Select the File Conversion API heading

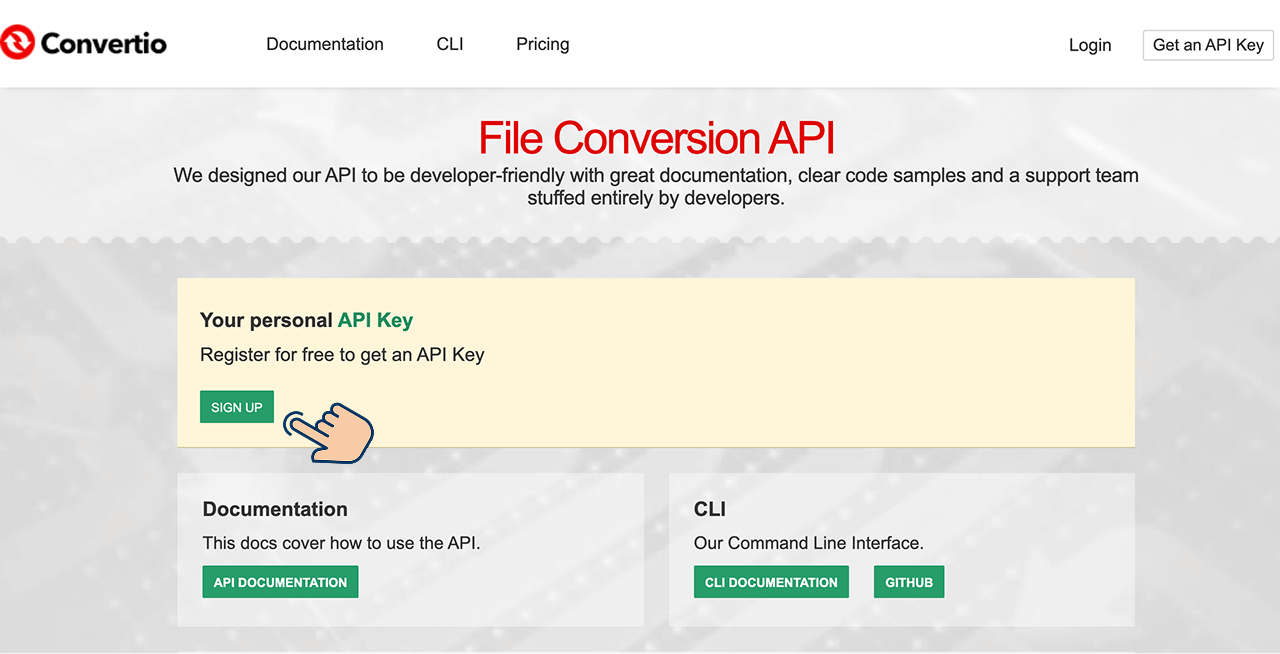click(x=656, y=137)
